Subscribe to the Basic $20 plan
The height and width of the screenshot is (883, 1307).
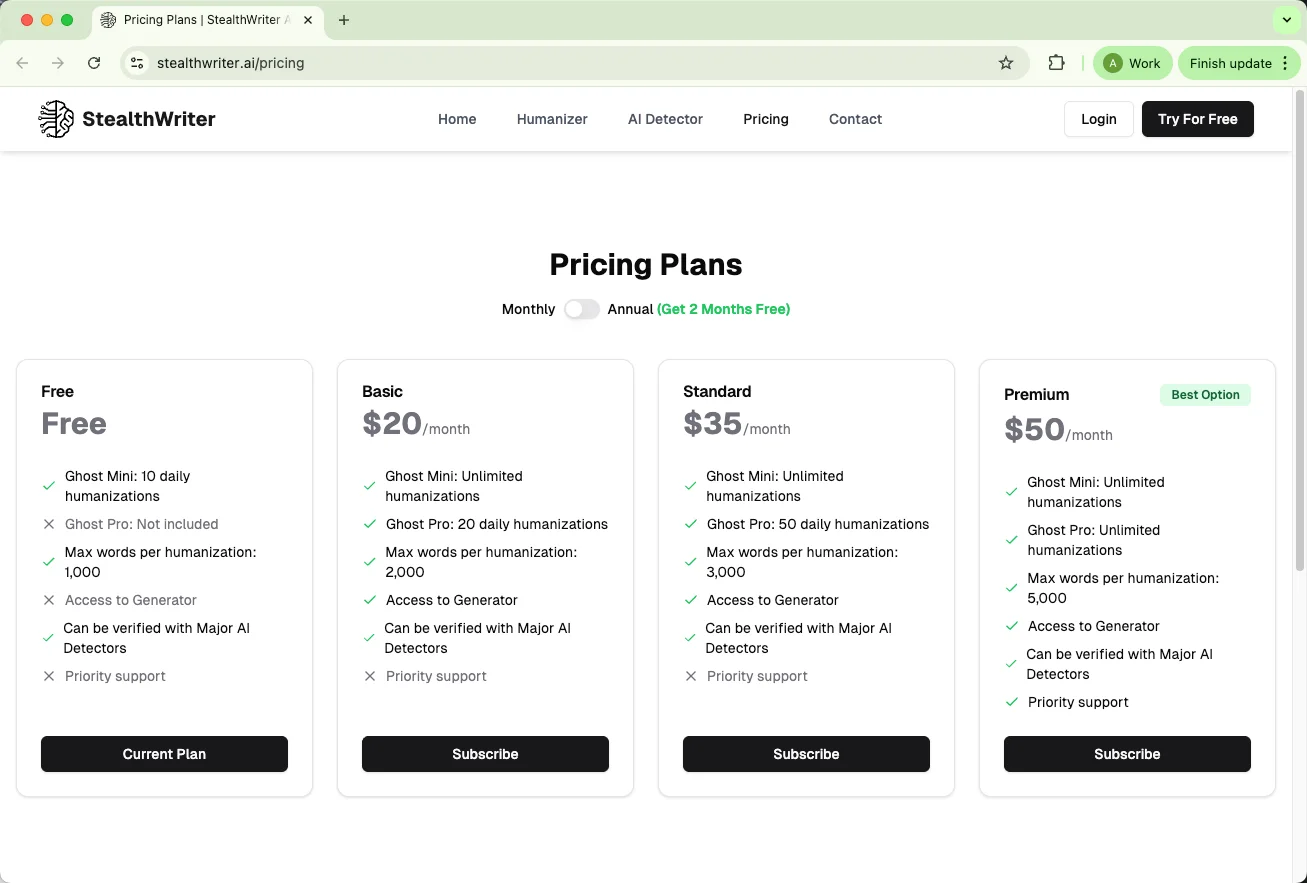point(485,754)
